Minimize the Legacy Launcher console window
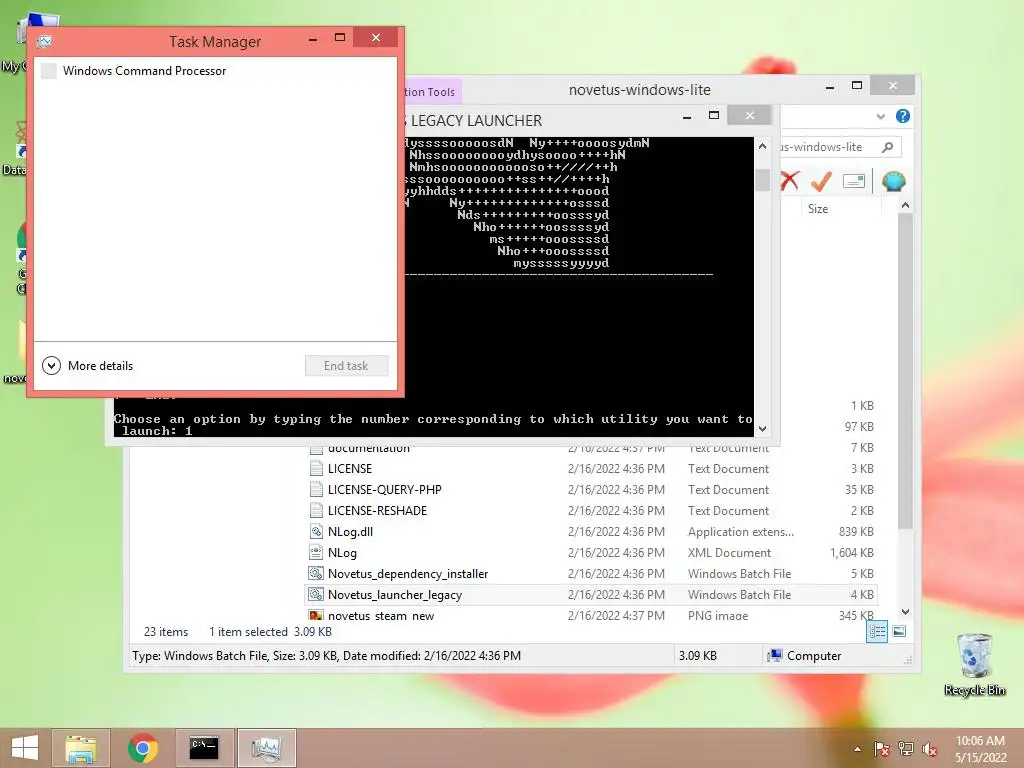Viewport: 1024px width, 768px height. pos(686,117)
